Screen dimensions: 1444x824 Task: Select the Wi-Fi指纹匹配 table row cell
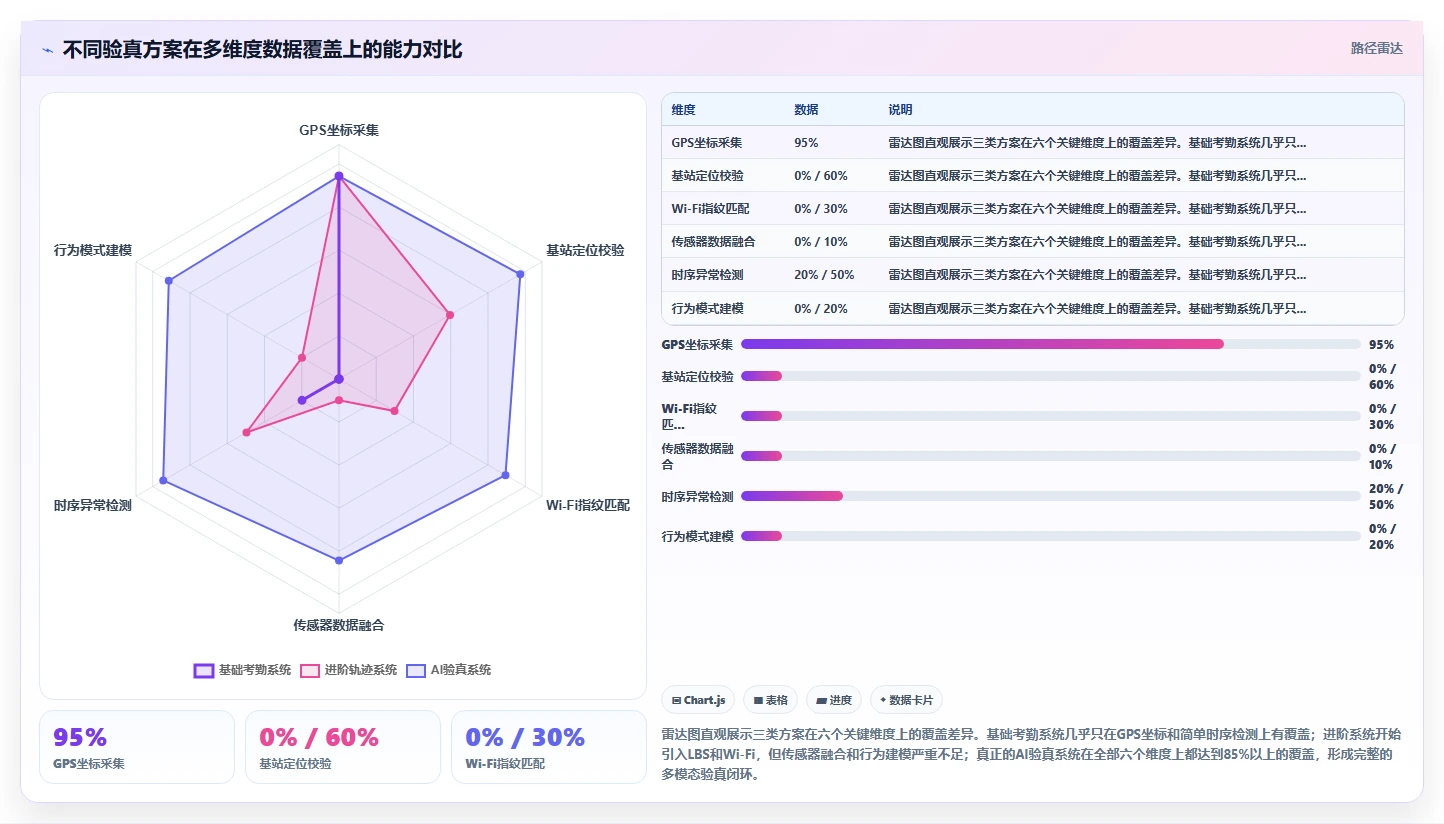(x=710, y=209)
